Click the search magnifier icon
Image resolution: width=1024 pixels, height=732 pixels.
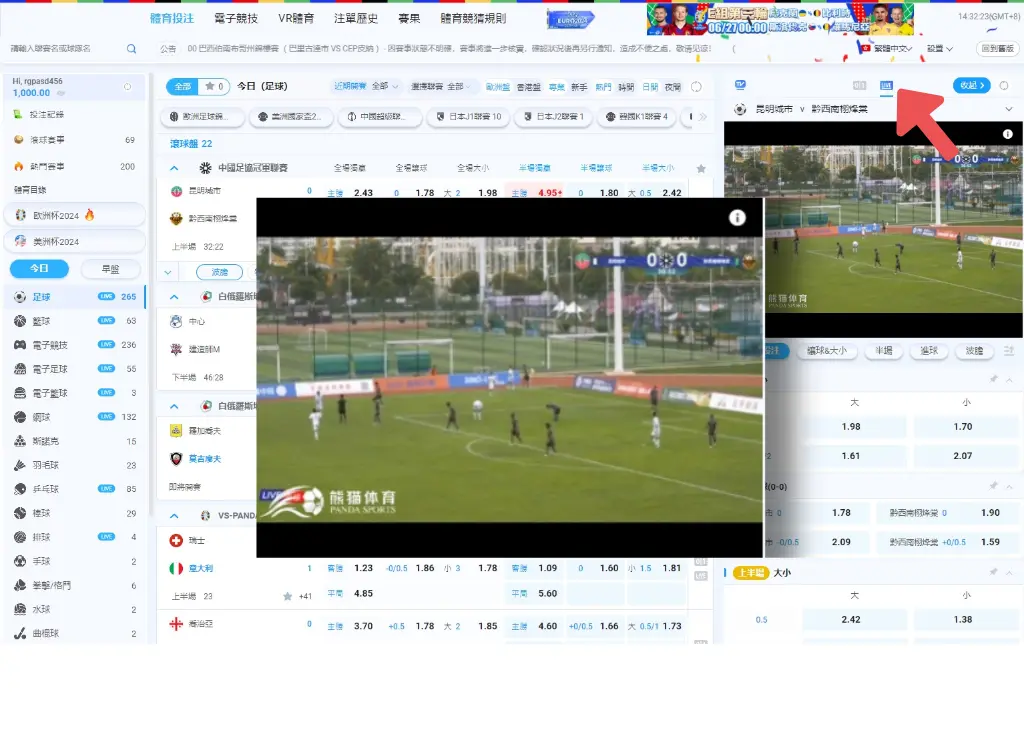pyautogui.click(x=132, y=48)
